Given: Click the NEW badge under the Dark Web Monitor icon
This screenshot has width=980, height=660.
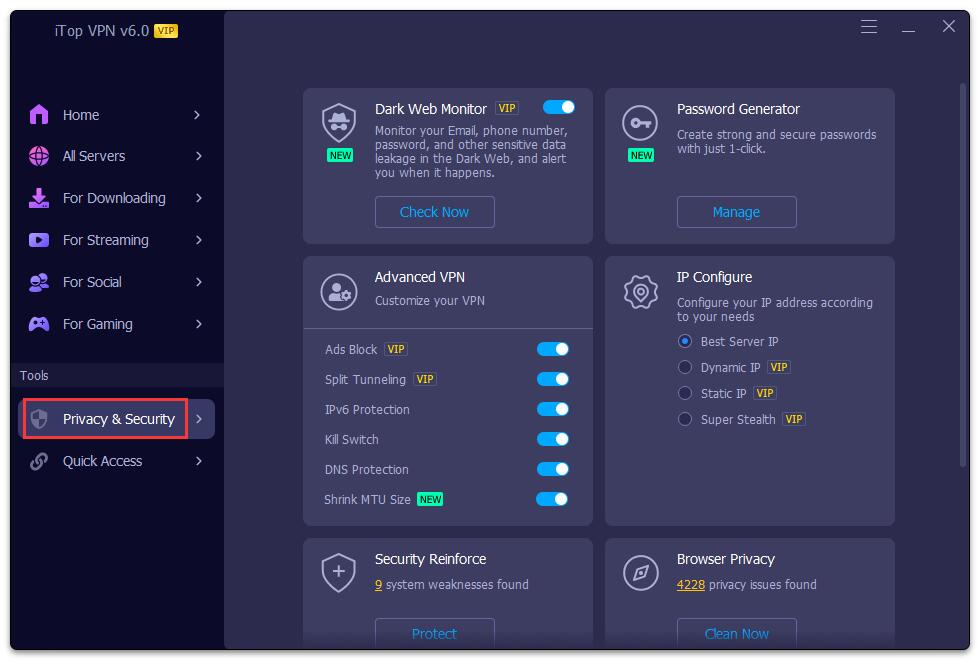Looking at the screenshot, I should tap(340, 156).
